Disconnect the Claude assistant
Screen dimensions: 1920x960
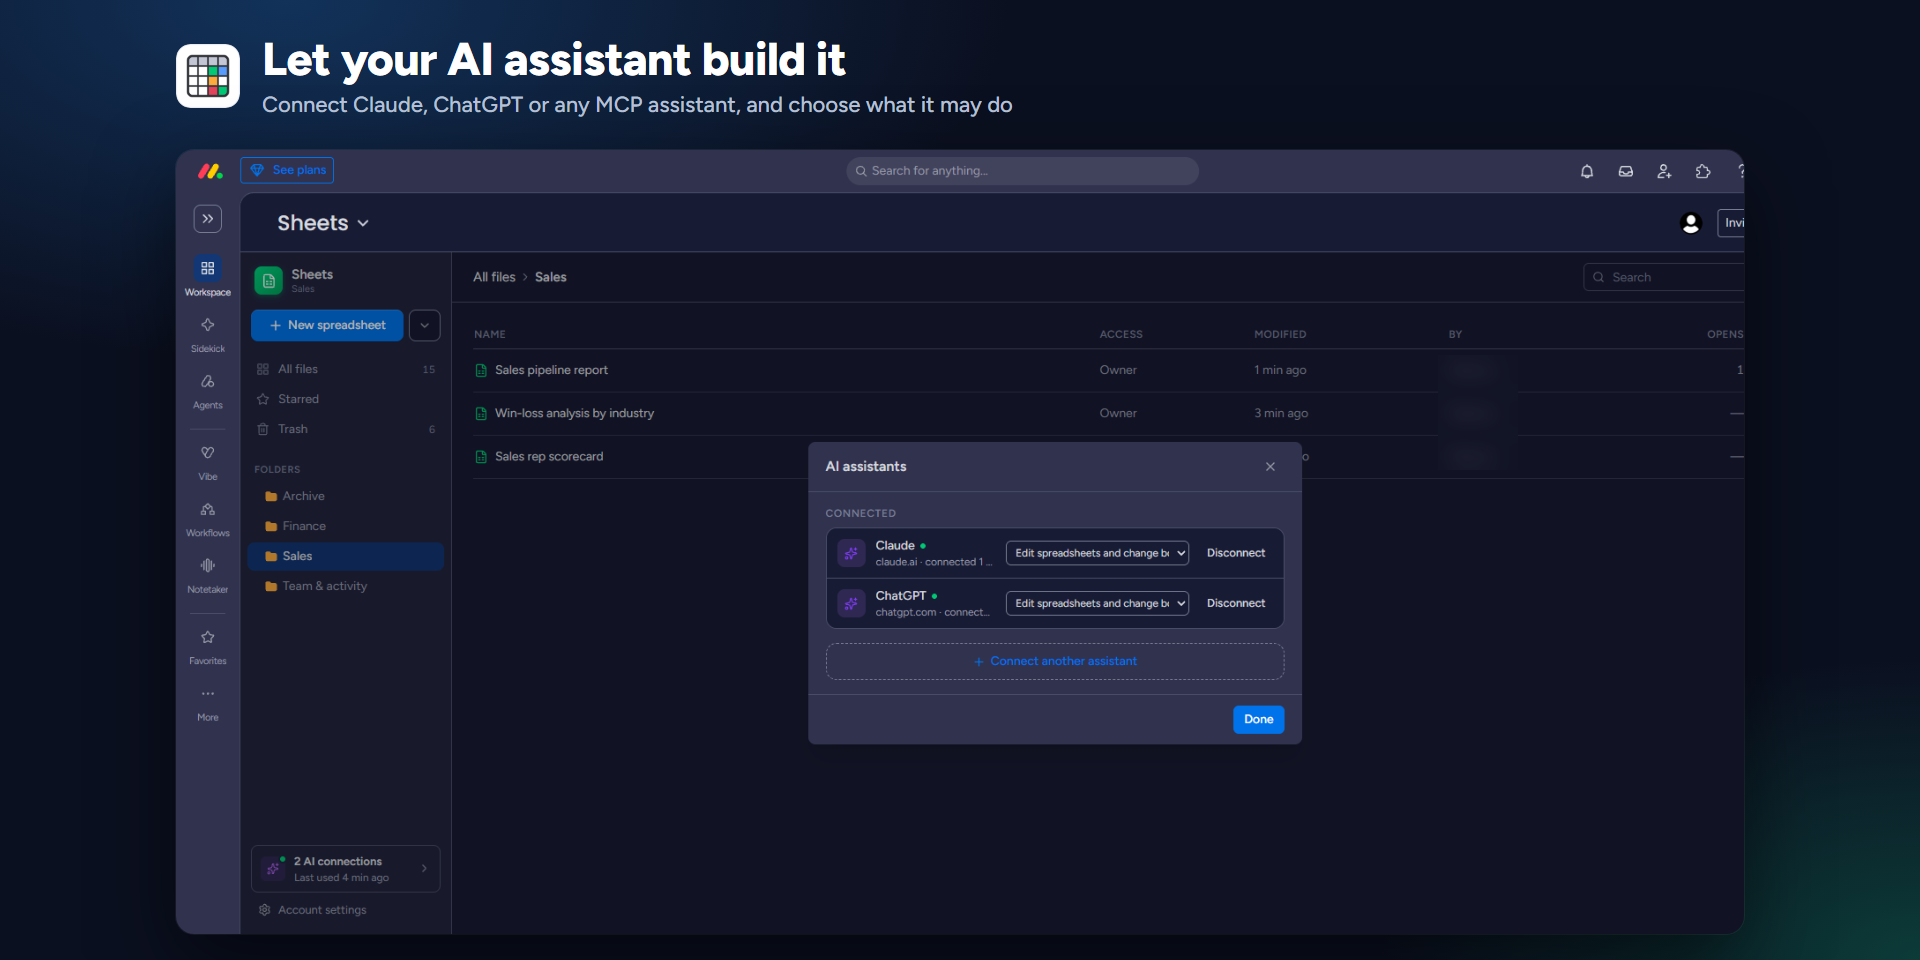pyautogui.click(x=1236, y=553)
